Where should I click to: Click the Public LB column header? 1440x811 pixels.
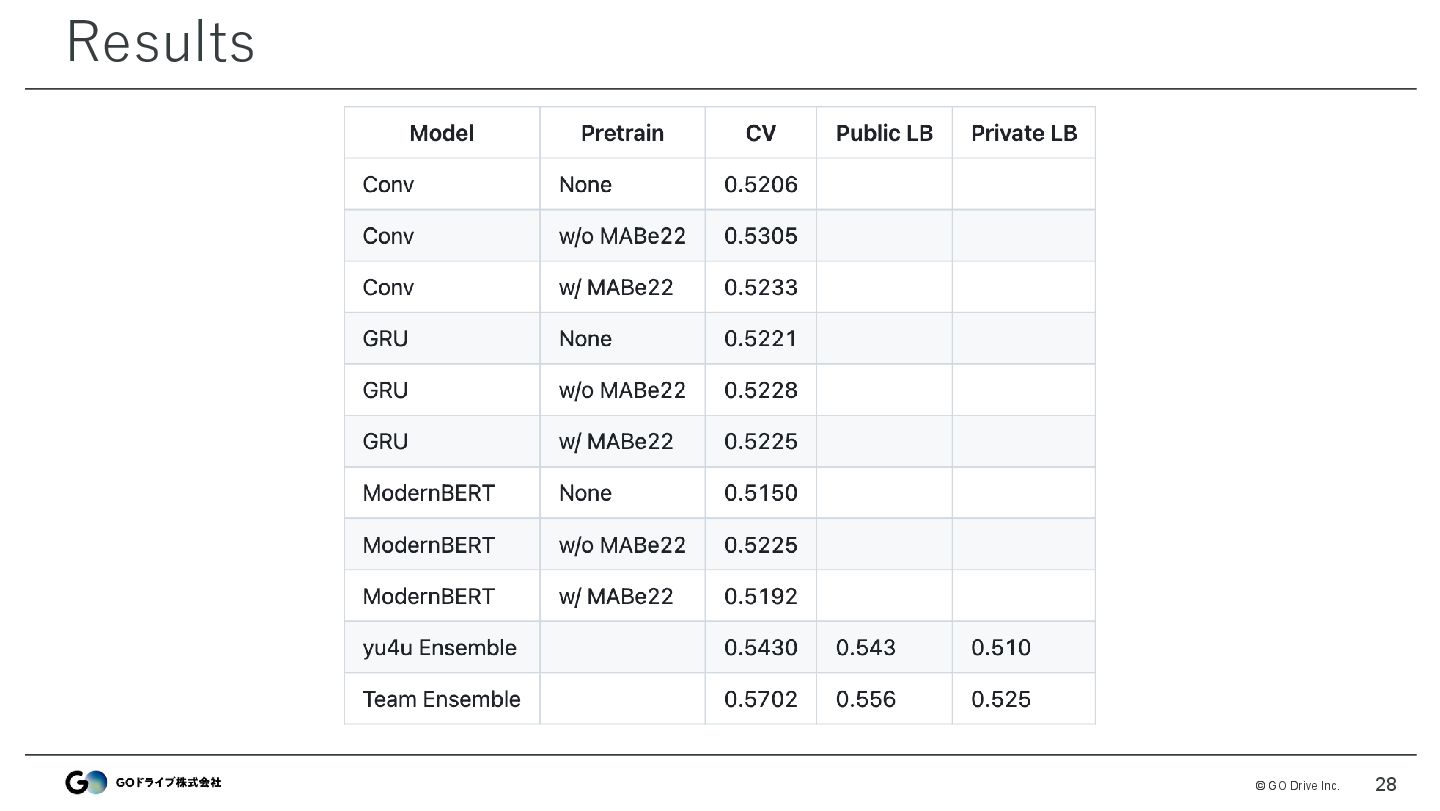[x=884, y=133]
